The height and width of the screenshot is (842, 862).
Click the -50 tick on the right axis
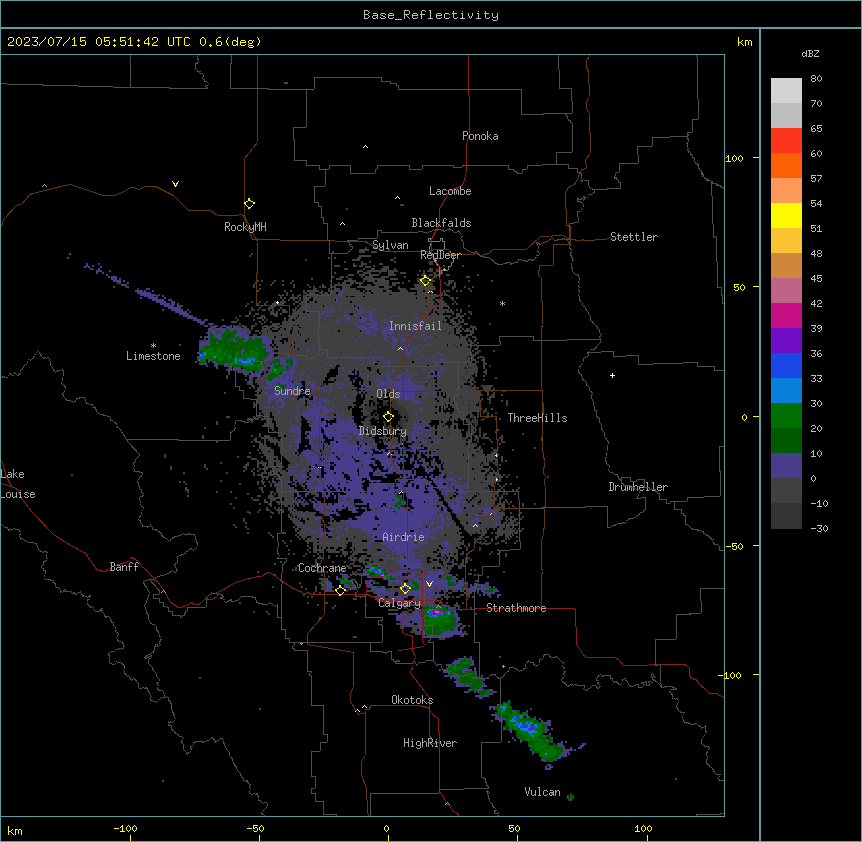pyautogui.click(x=734, y=546)
